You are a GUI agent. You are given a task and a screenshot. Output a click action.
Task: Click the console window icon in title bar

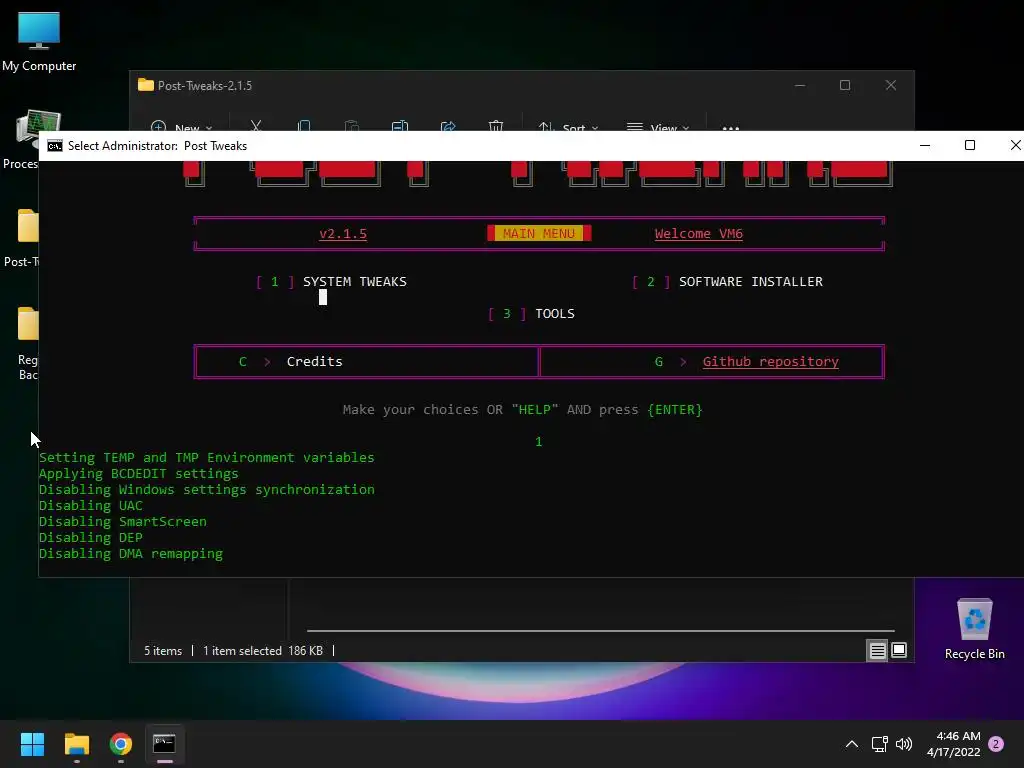[55, 146]
